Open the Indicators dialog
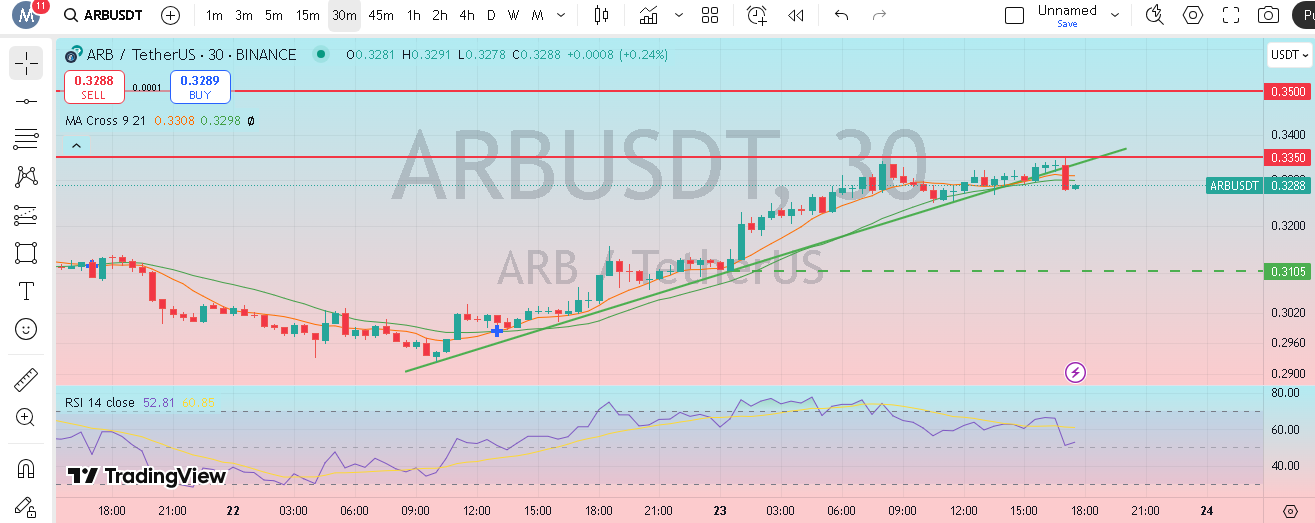 [649, 15]
